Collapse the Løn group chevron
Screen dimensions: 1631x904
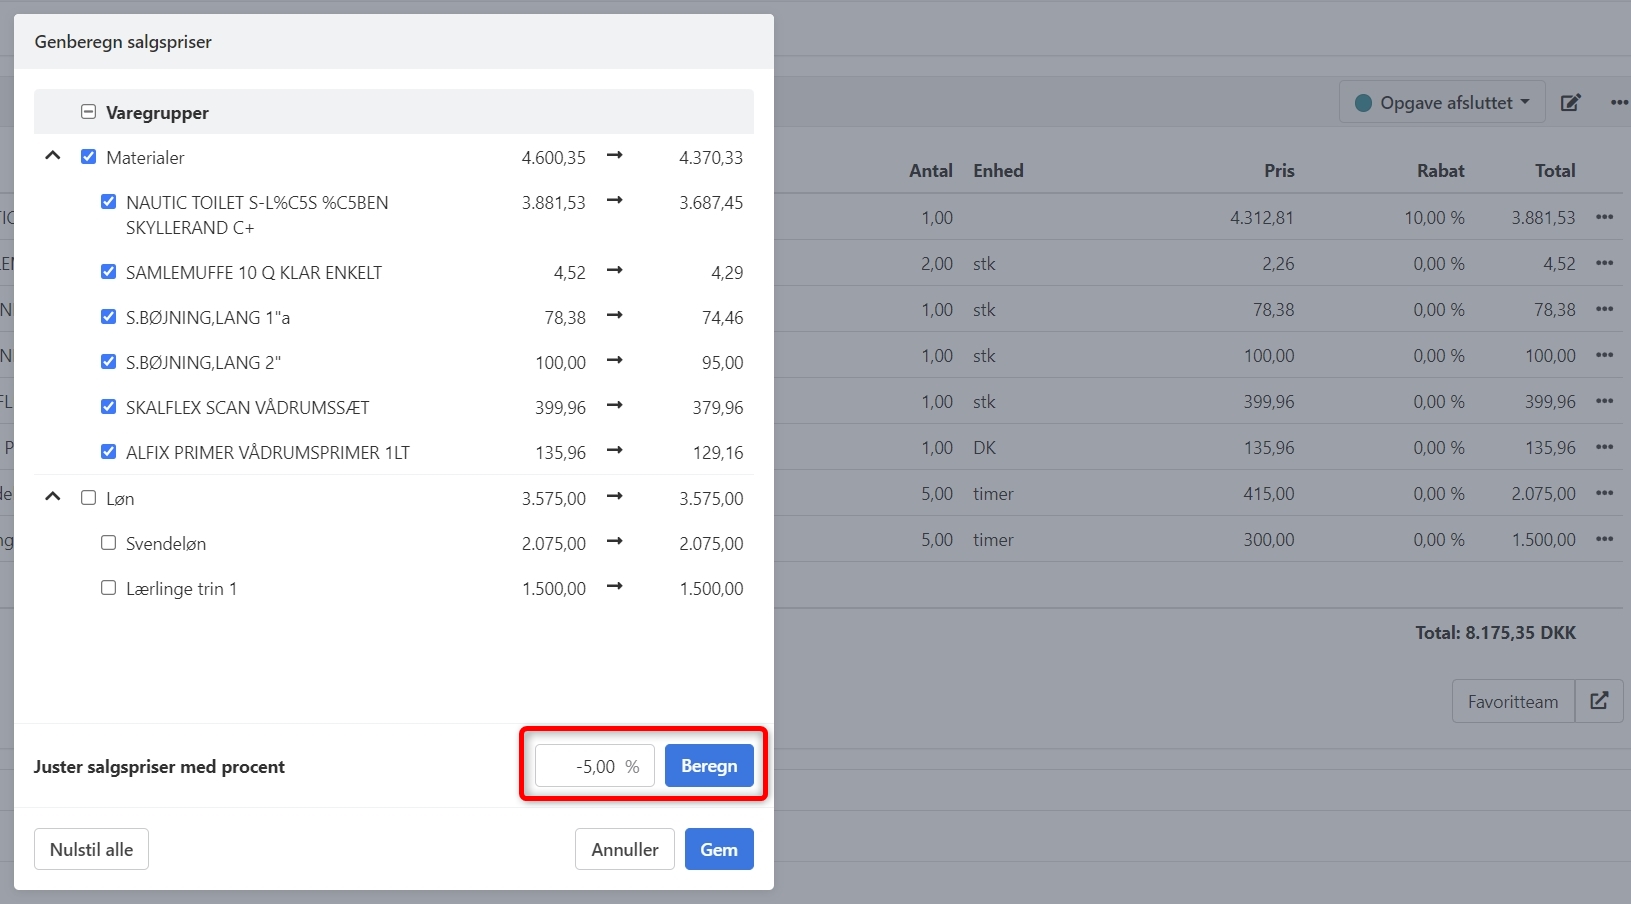(53, 497)
